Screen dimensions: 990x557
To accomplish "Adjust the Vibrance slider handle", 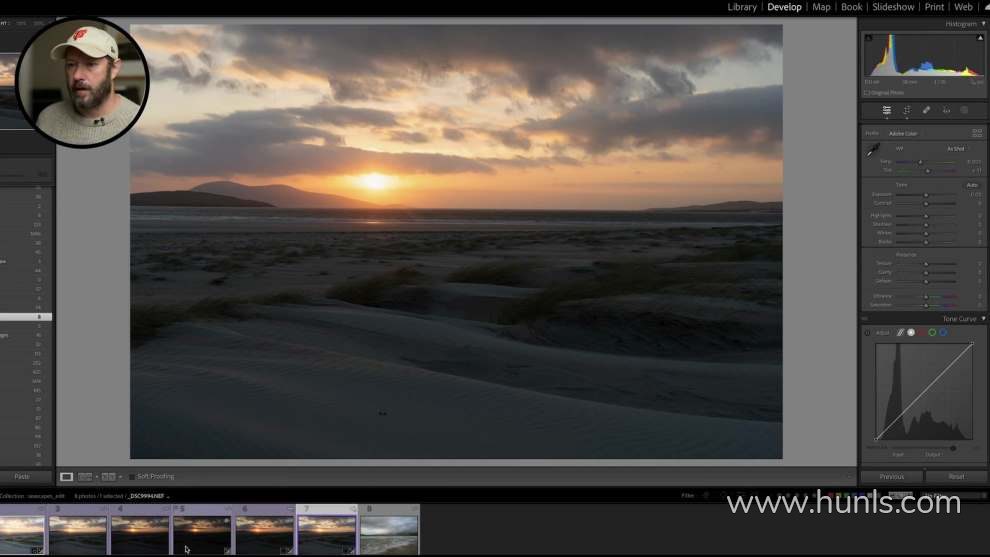I will tap(926, 297).
